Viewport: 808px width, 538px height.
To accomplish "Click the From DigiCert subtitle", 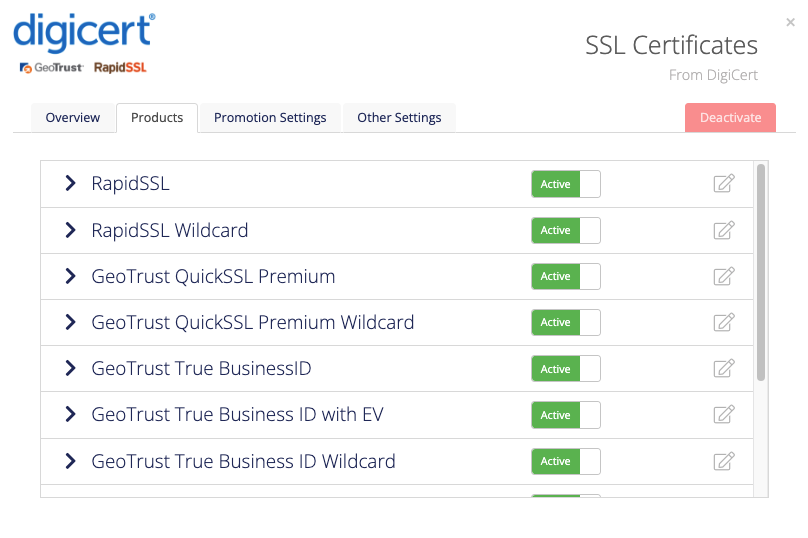I will click(x=713, y=75).
